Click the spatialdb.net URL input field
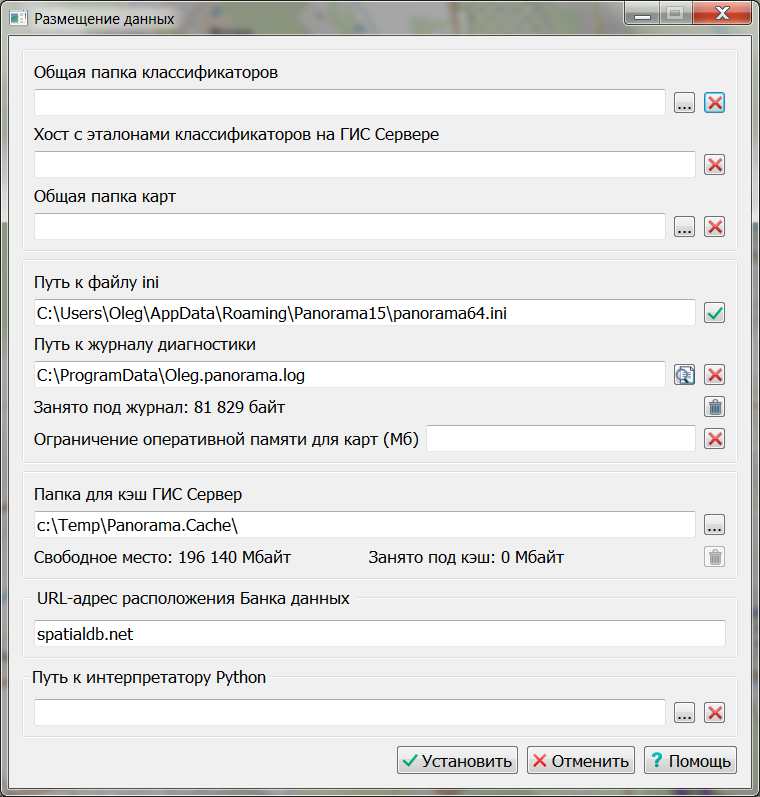This screenshot has width=760, height=797. point(379,634)
